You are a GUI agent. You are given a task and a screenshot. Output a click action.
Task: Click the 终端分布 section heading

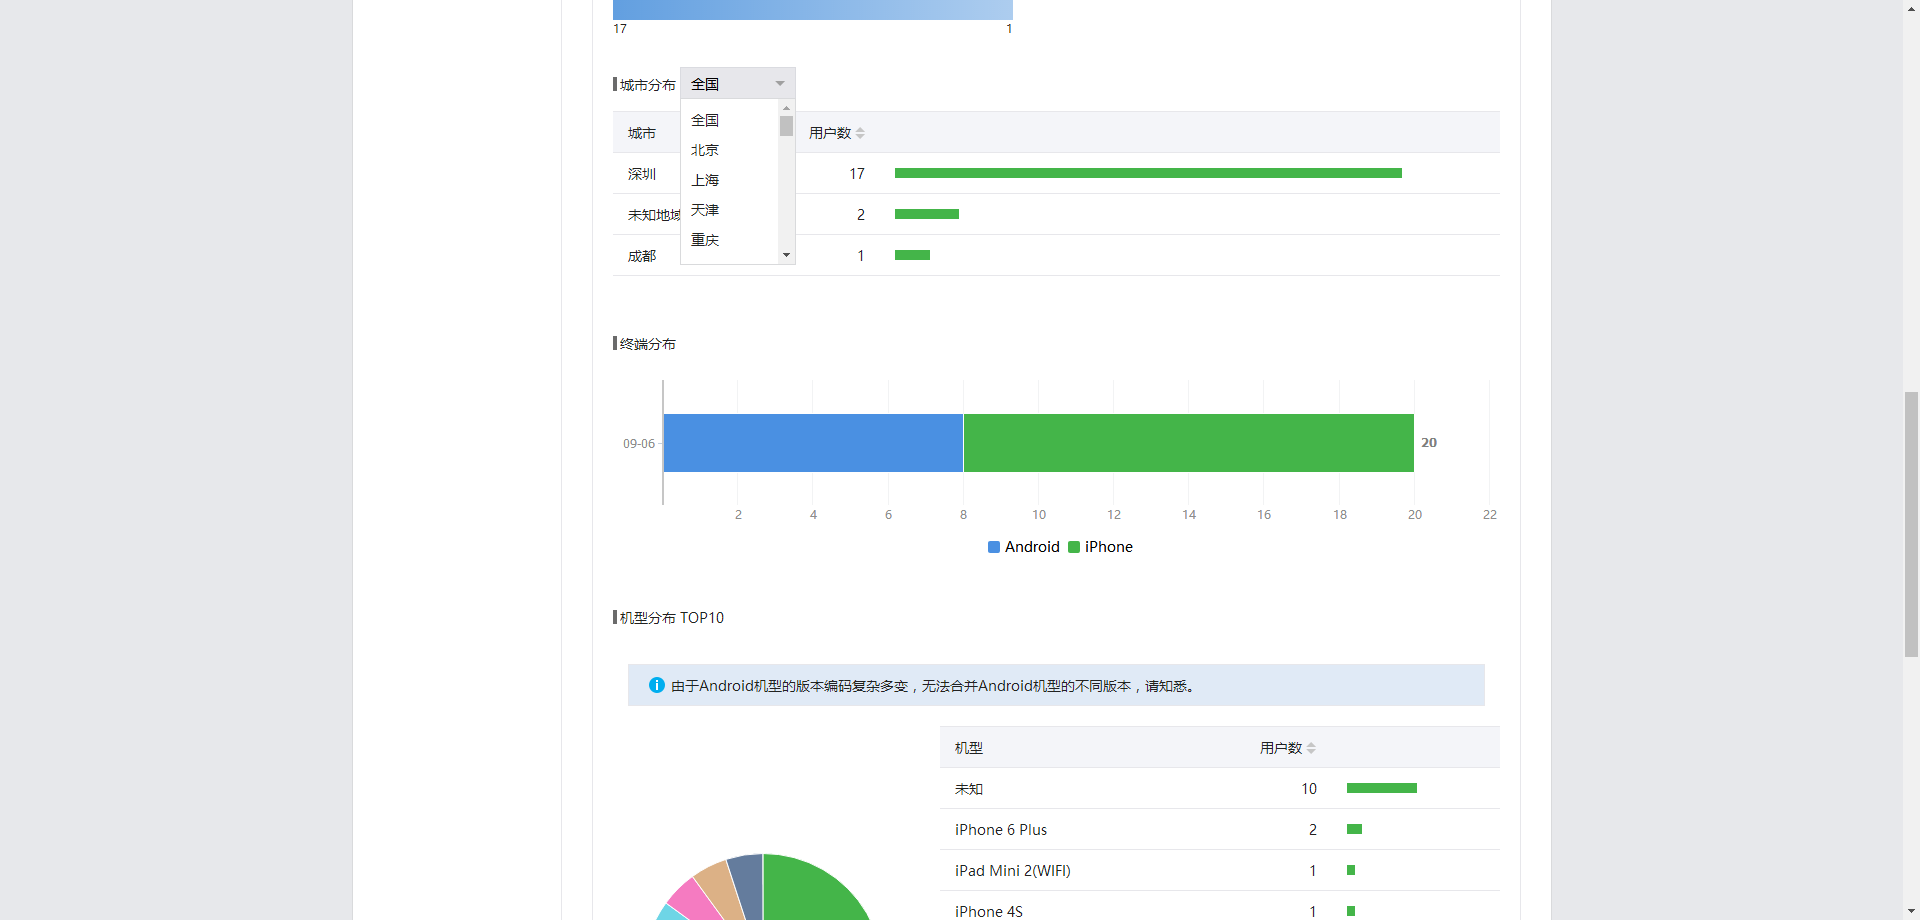pyautogui.click(x=647, y=344)
